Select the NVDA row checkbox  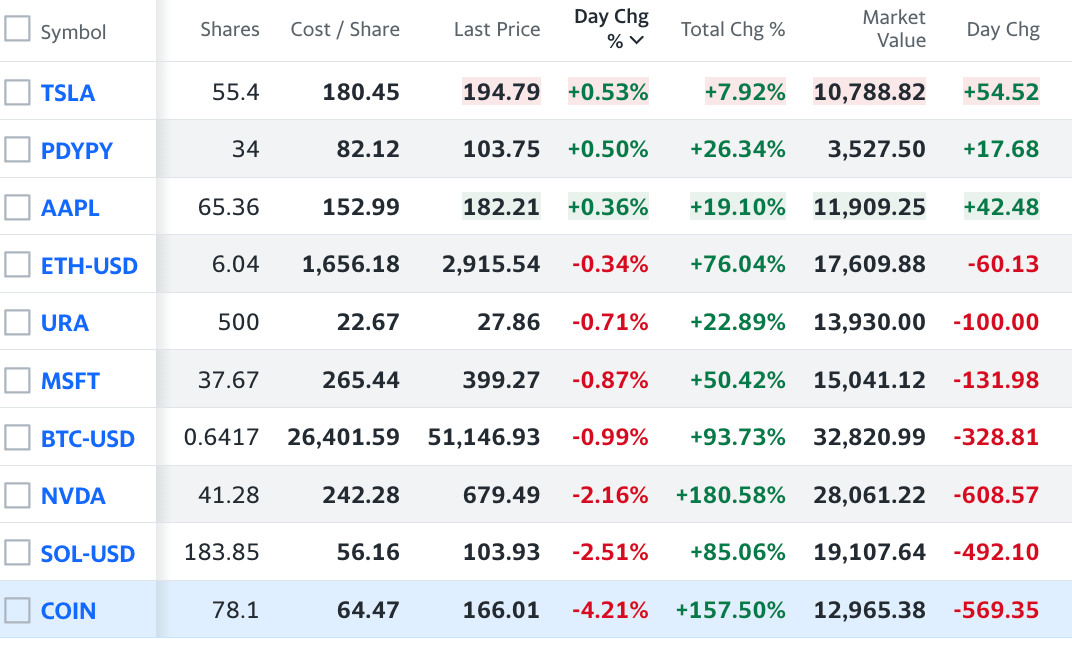click(x=18, y=495)
